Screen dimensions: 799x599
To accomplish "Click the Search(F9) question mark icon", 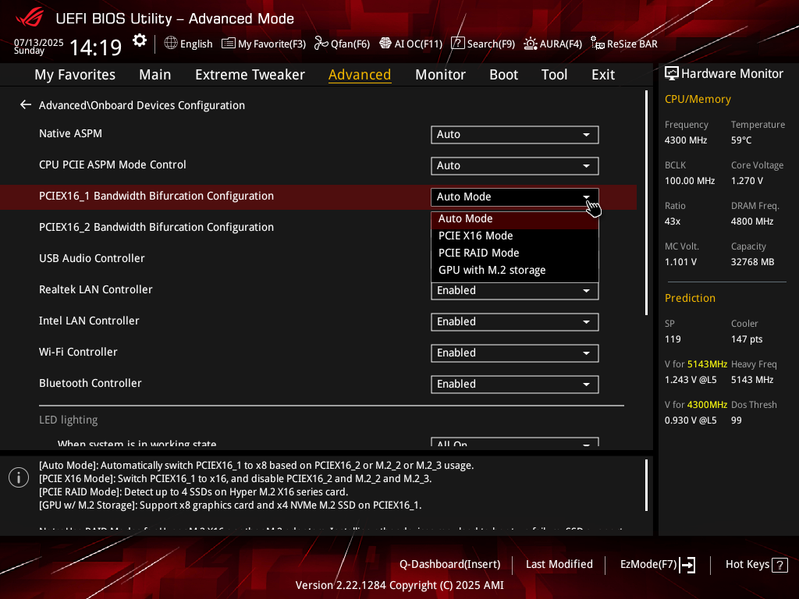I will pos(458,43).
